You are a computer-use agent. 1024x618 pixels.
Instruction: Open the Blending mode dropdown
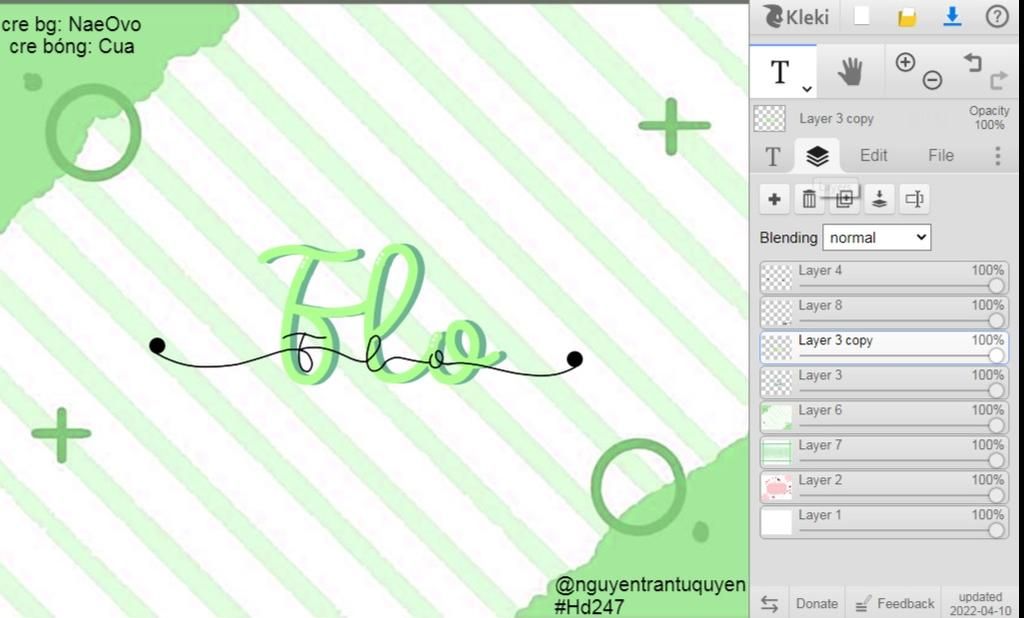coord(876,238)
